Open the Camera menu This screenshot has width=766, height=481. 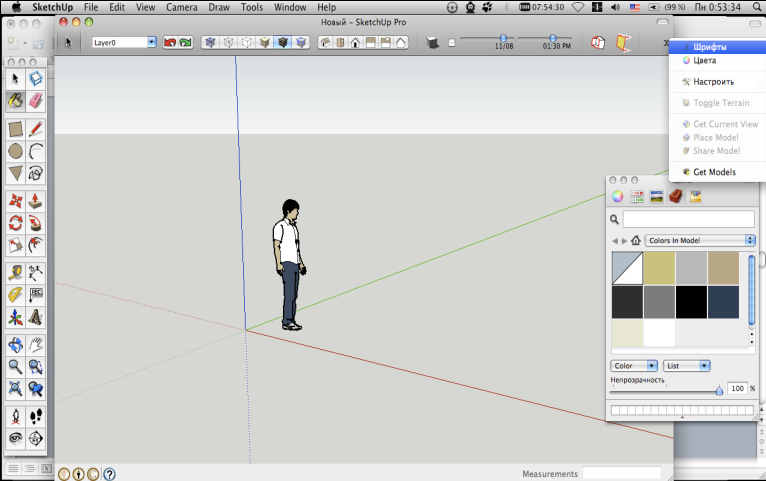181,7
